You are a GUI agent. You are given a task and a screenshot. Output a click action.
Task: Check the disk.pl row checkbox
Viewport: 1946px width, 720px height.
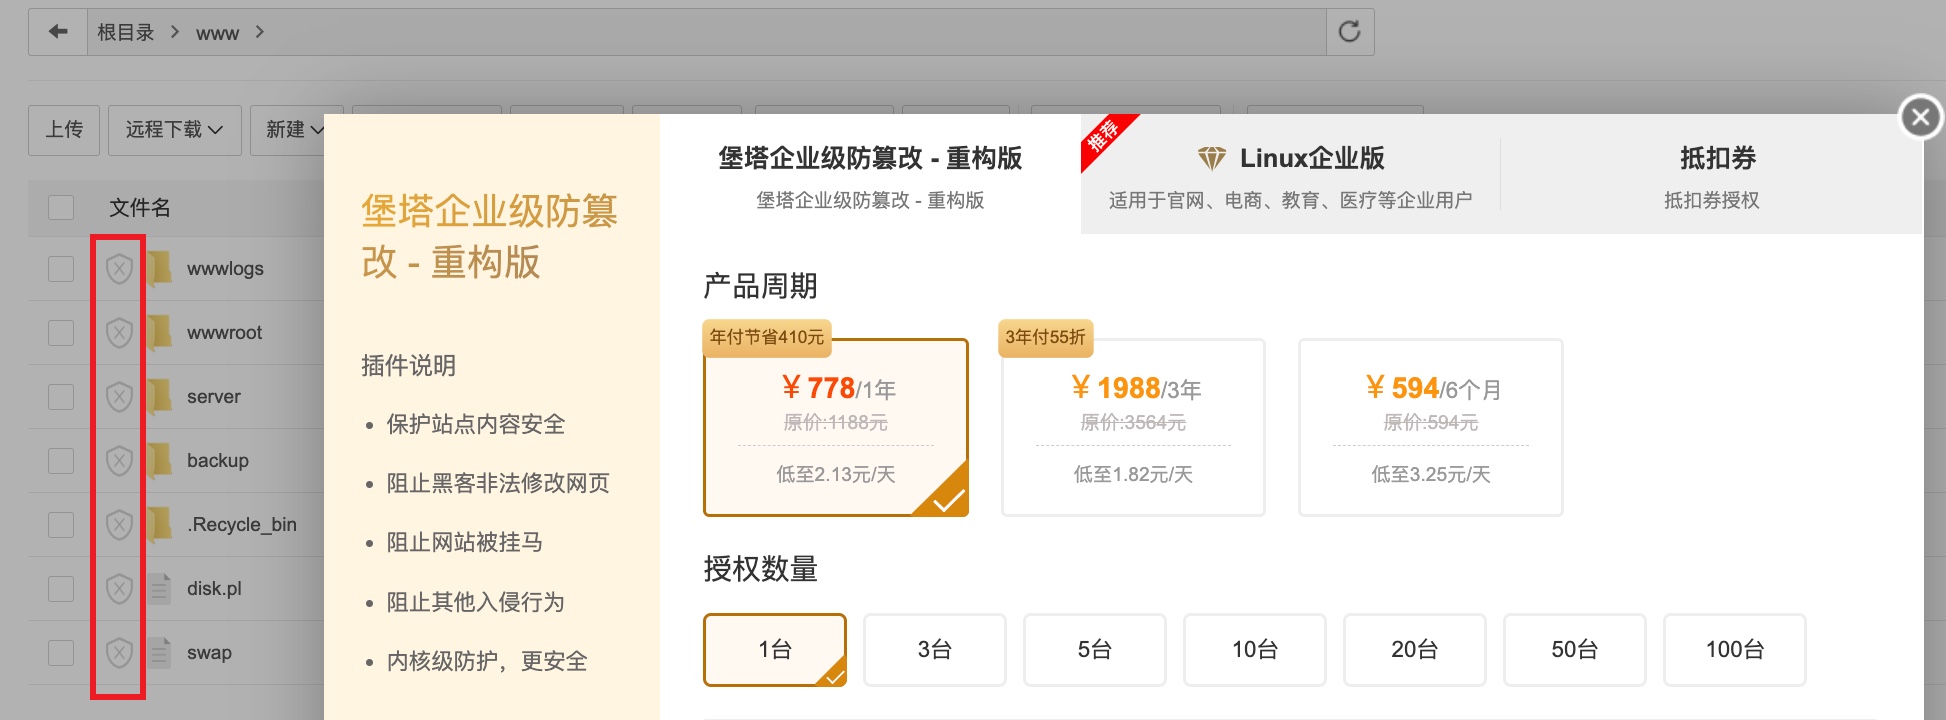(61, 588)
